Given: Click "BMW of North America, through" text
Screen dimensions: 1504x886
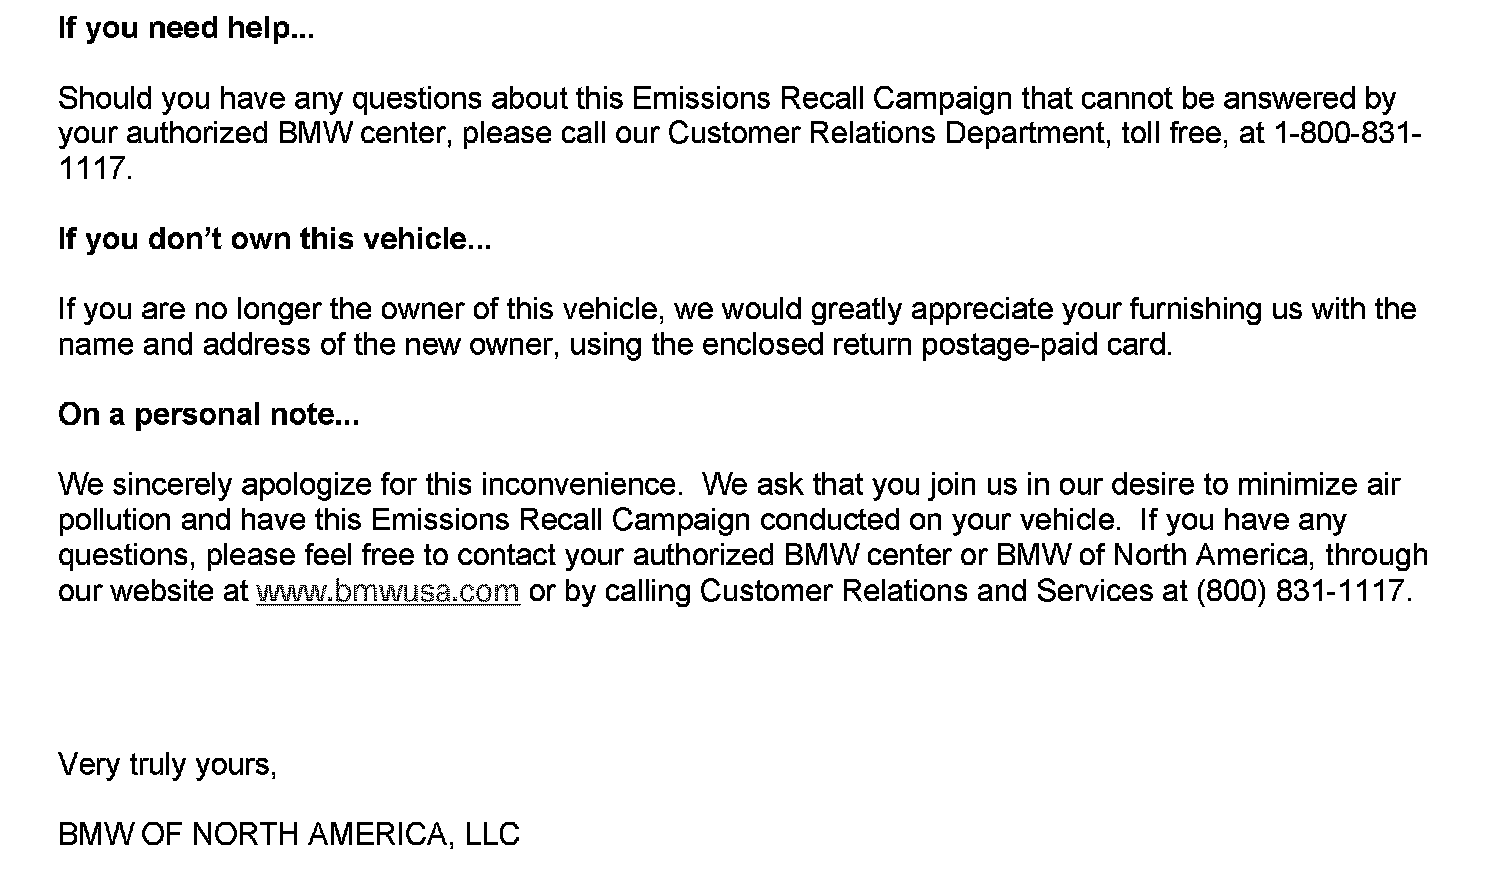Looking at the screenshot, I should (1212, 555).
